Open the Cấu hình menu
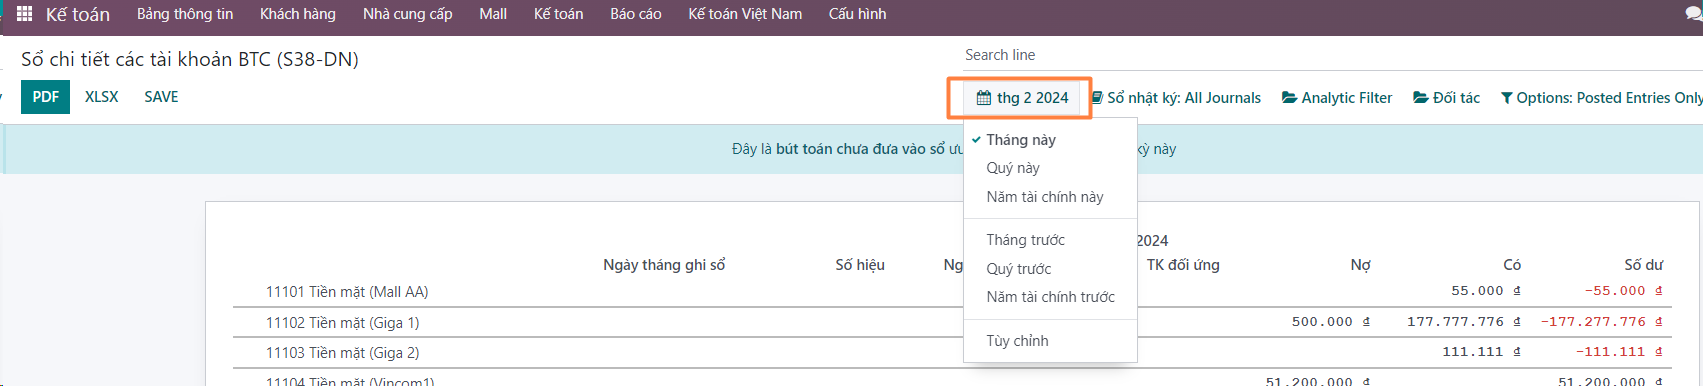This screenshot has height=386, width=1703. point(857,14)
